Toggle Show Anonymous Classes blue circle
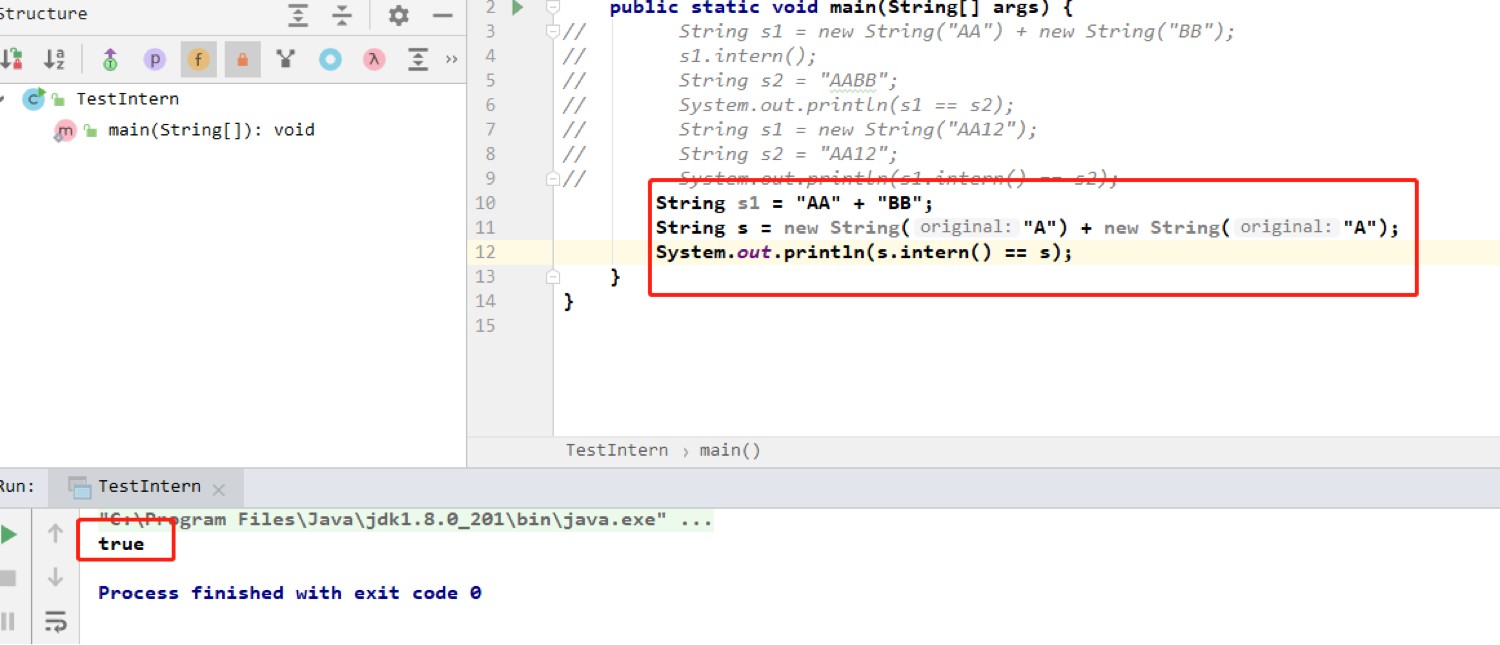 tap(330, 59)
